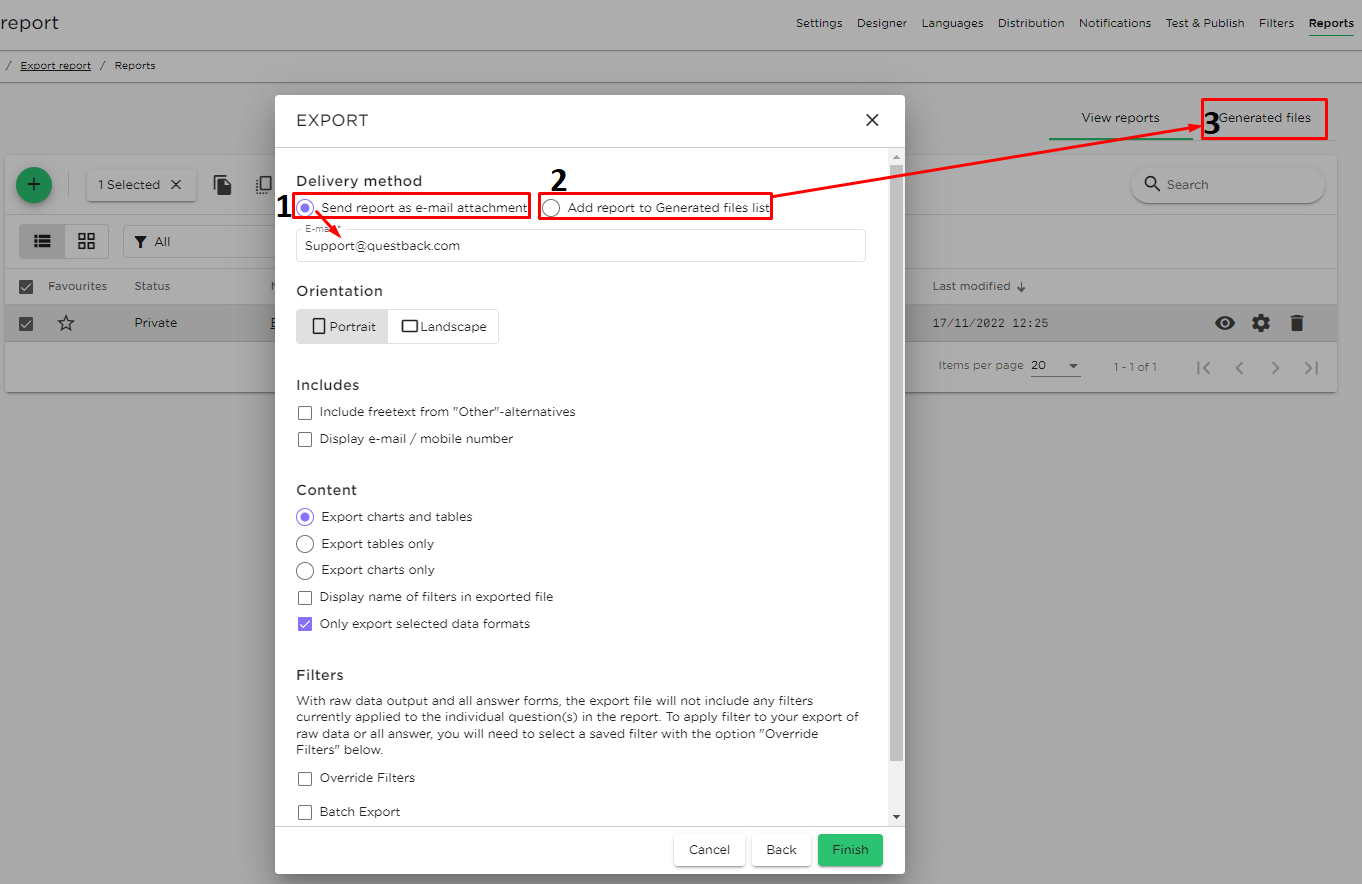Check Display name of filters in exported file
This screenshot has width=1362, height=884.
(x=305, y=597)
